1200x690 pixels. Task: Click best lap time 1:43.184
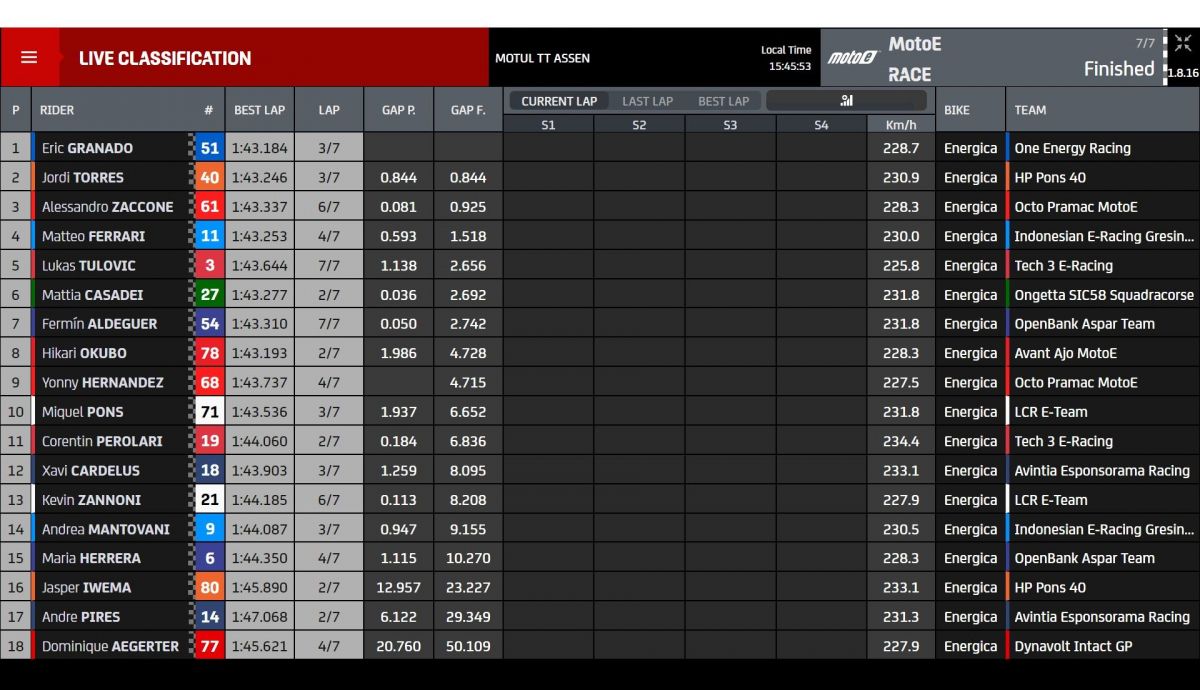point(259,148)
